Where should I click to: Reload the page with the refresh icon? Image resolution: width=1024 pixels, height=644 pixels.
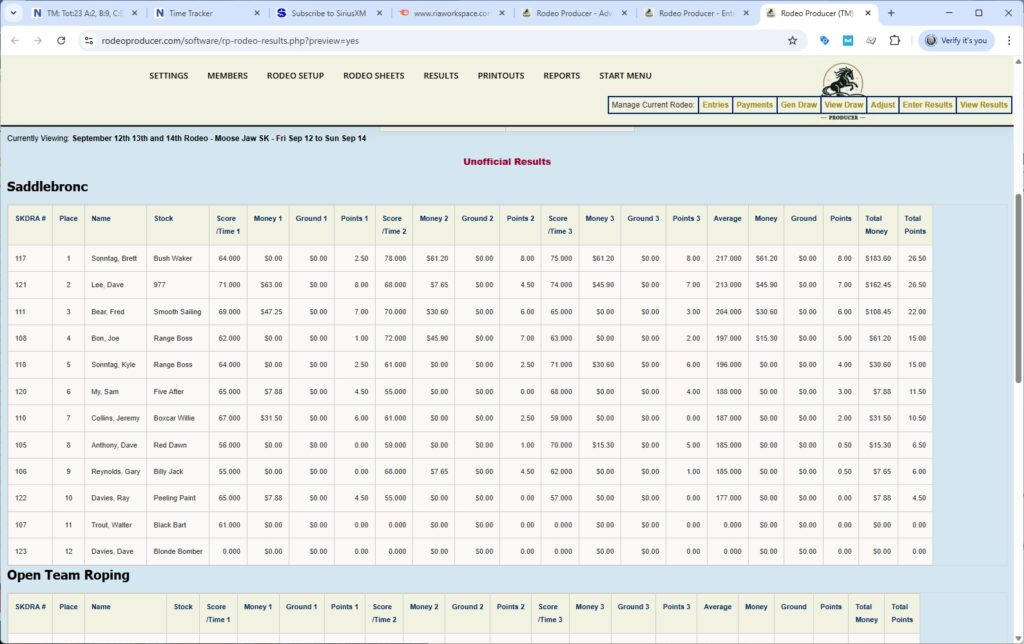[63, 40]
